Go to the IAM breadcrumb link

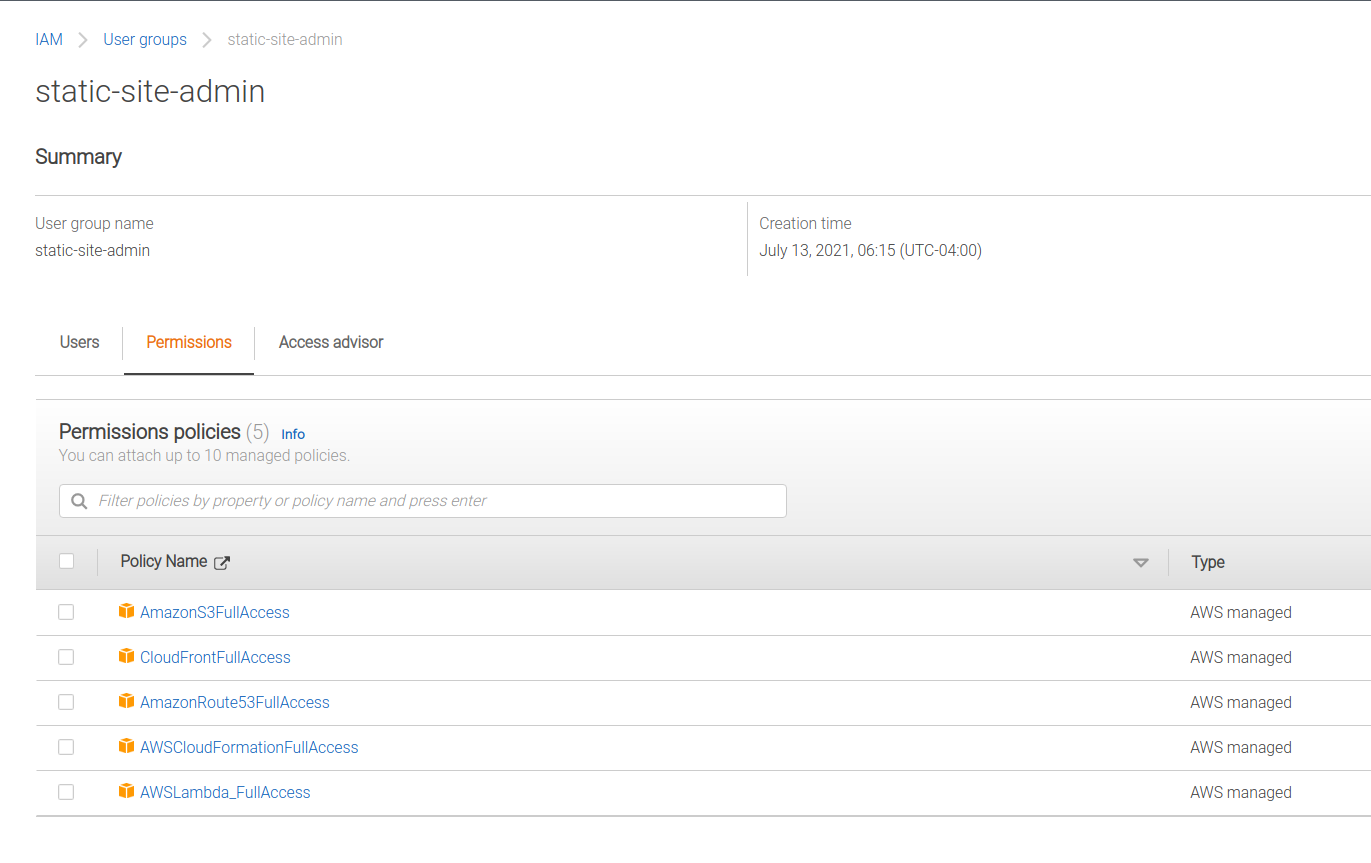[x=49, y=40]
